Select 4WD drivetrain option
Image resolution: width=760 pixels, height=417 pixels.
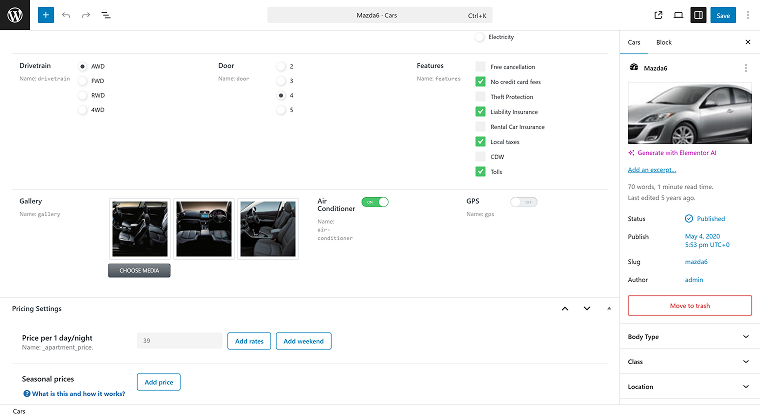tap(82, 110)
